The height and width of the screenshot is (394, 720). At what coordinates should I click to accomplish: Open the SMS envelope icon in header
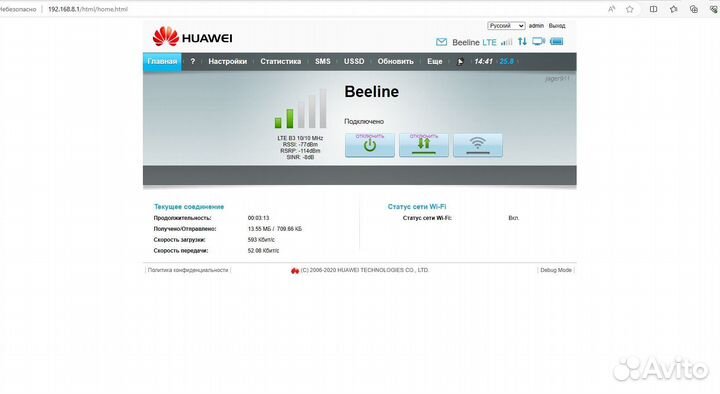pyautogui.click(x=441, y=42)
